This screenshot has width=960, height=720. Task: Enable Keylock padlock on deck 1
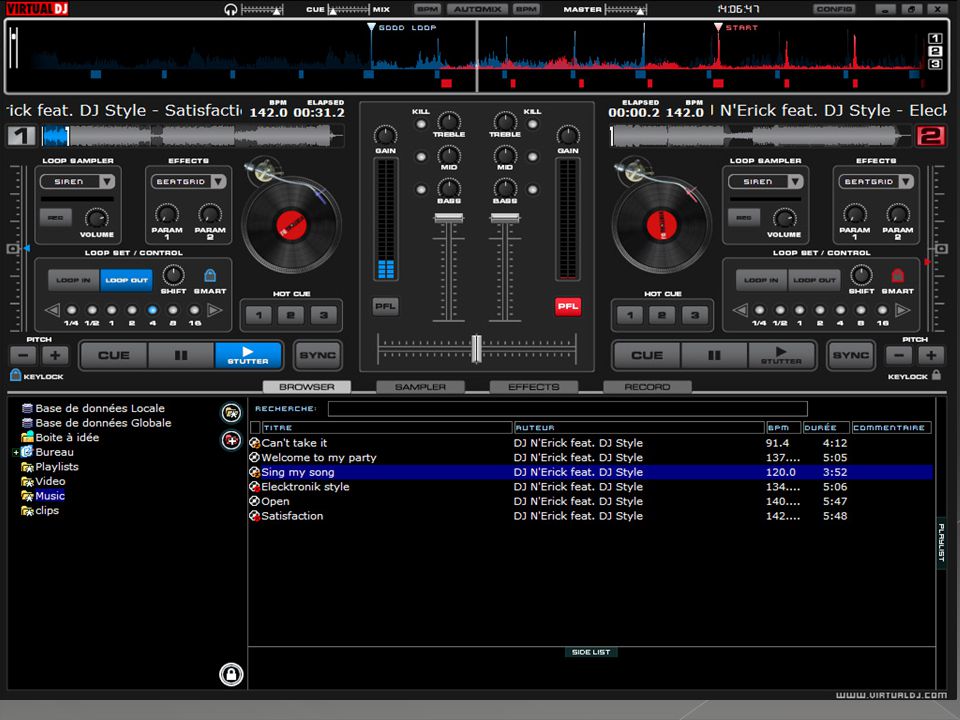[x=15, y=375]
